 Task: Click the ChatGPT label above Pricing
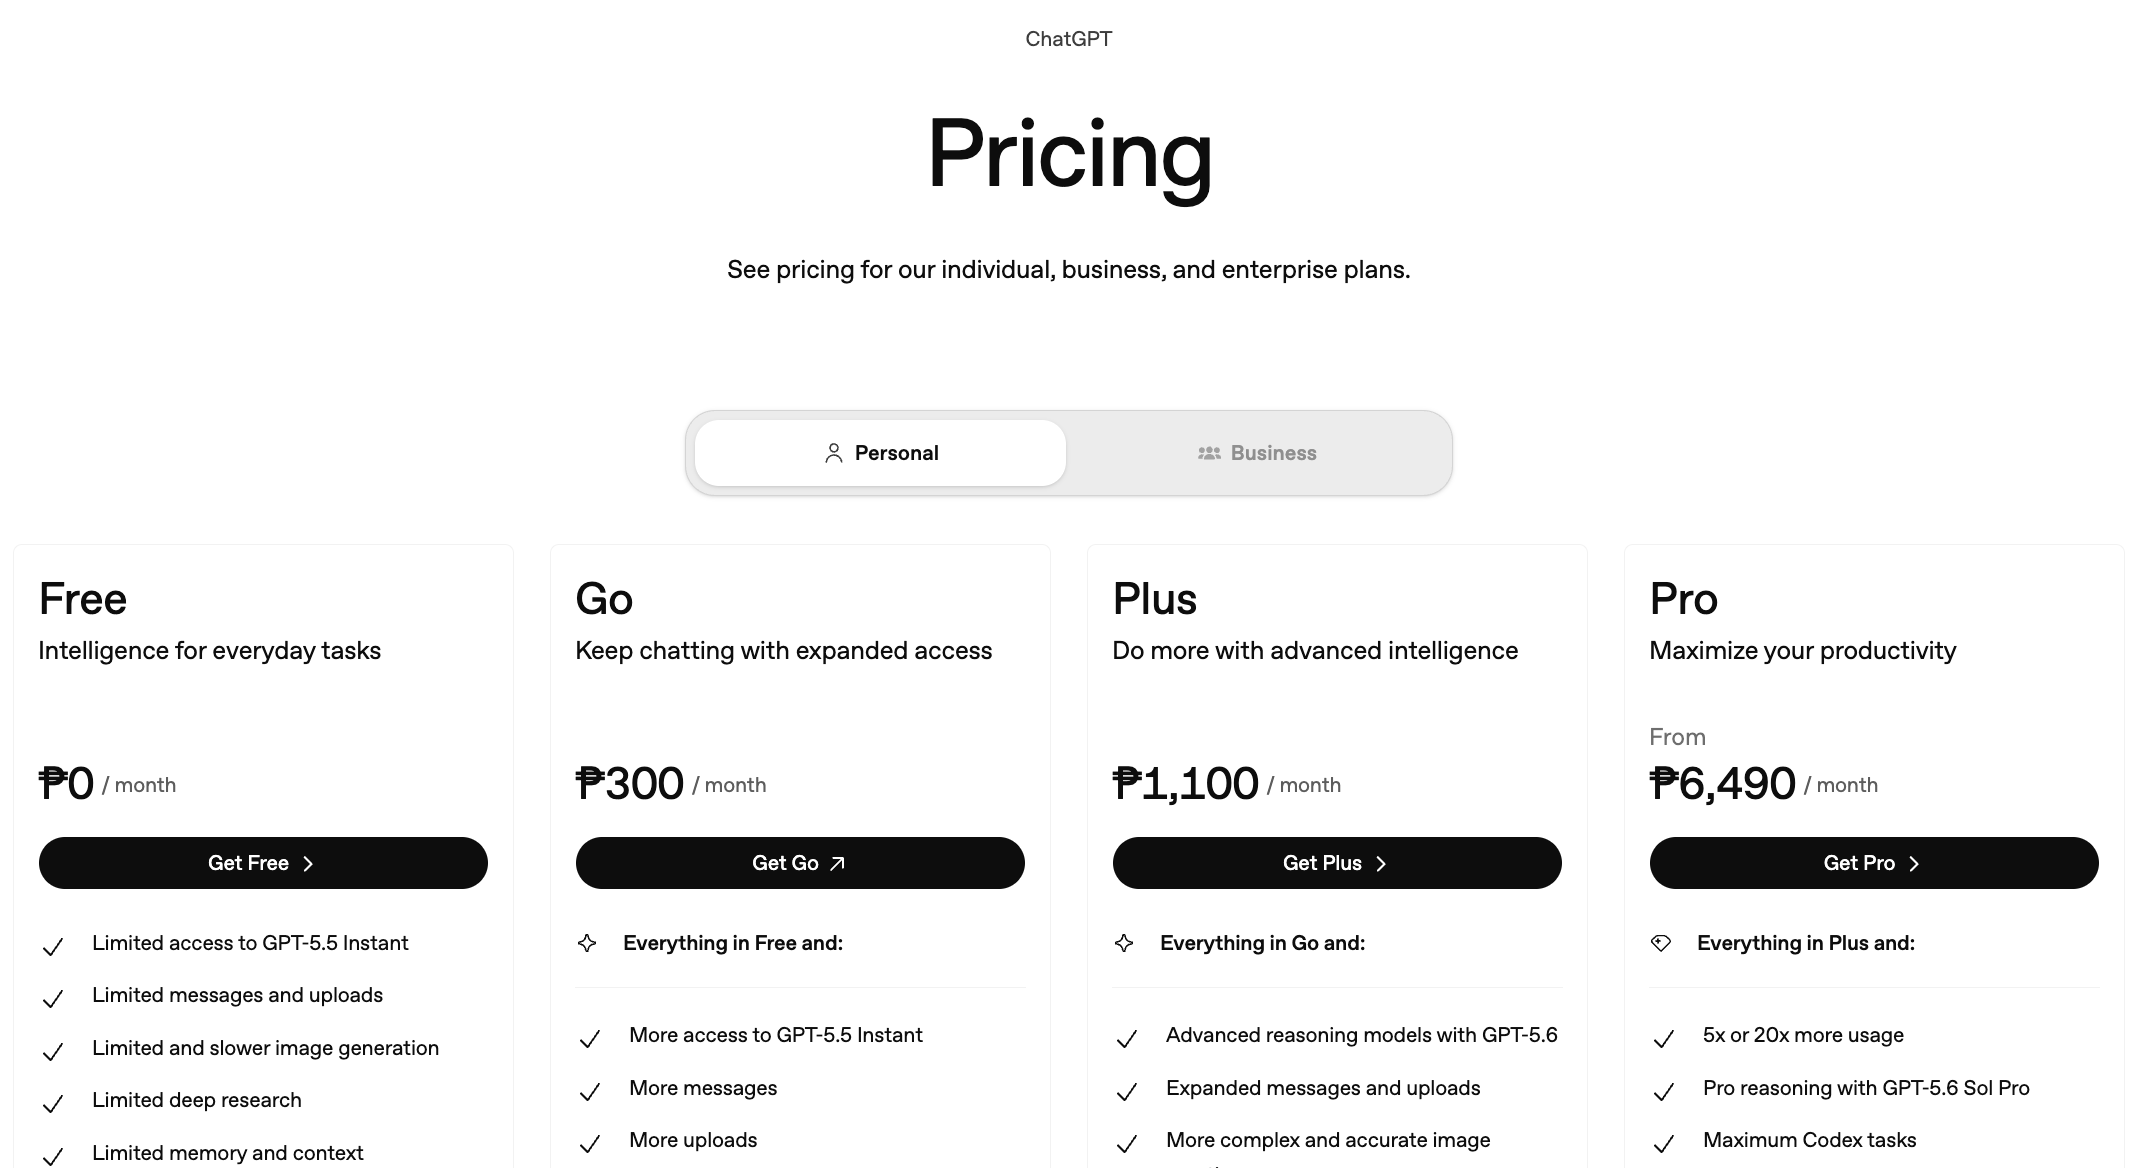(1068, 39)
